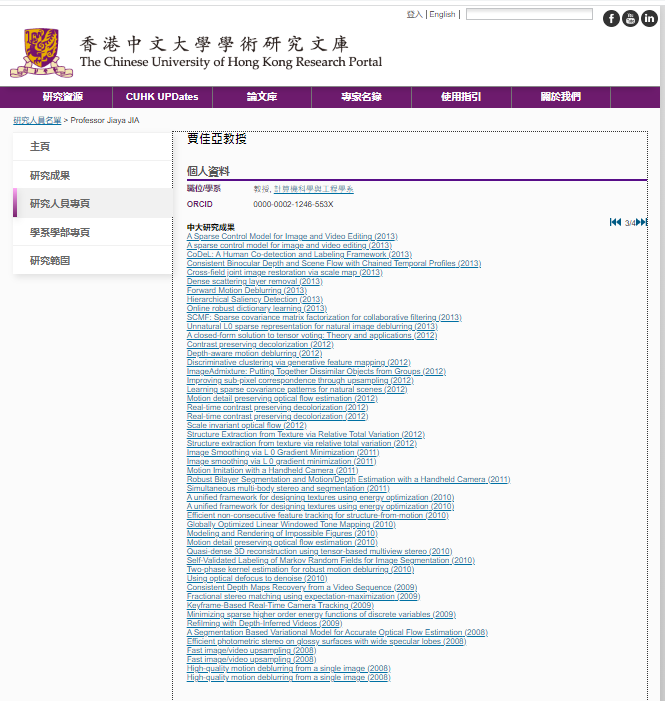This screenshot has width=665, height=701.
Task: Open Robust Bilayer Segmentation and Motion/Depth Estimation link
Action: coord(348,479)
